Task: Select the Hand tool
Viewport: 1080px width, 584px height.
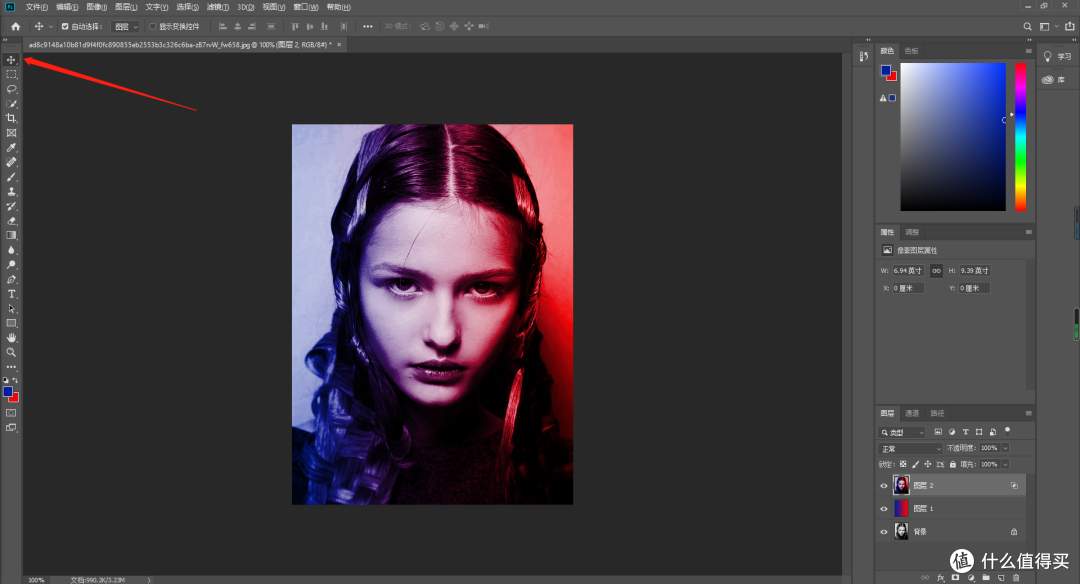Action: [x=11, y=337]
